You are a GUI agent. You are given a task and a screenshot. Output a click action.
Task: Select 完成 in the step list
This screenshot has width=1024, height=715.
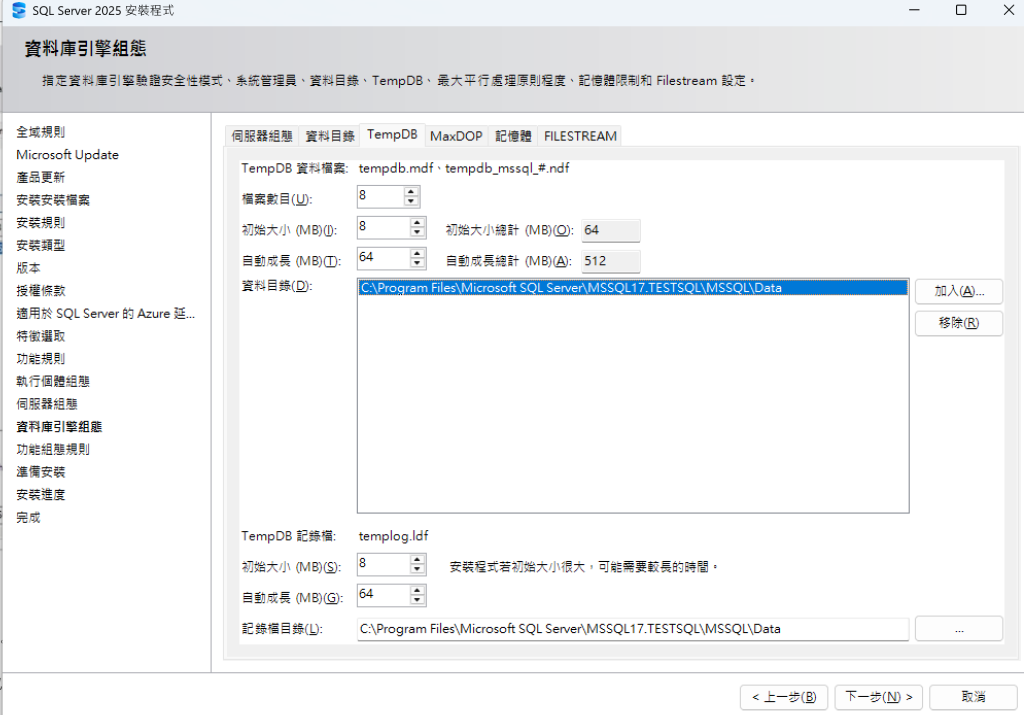pos(28,517)
